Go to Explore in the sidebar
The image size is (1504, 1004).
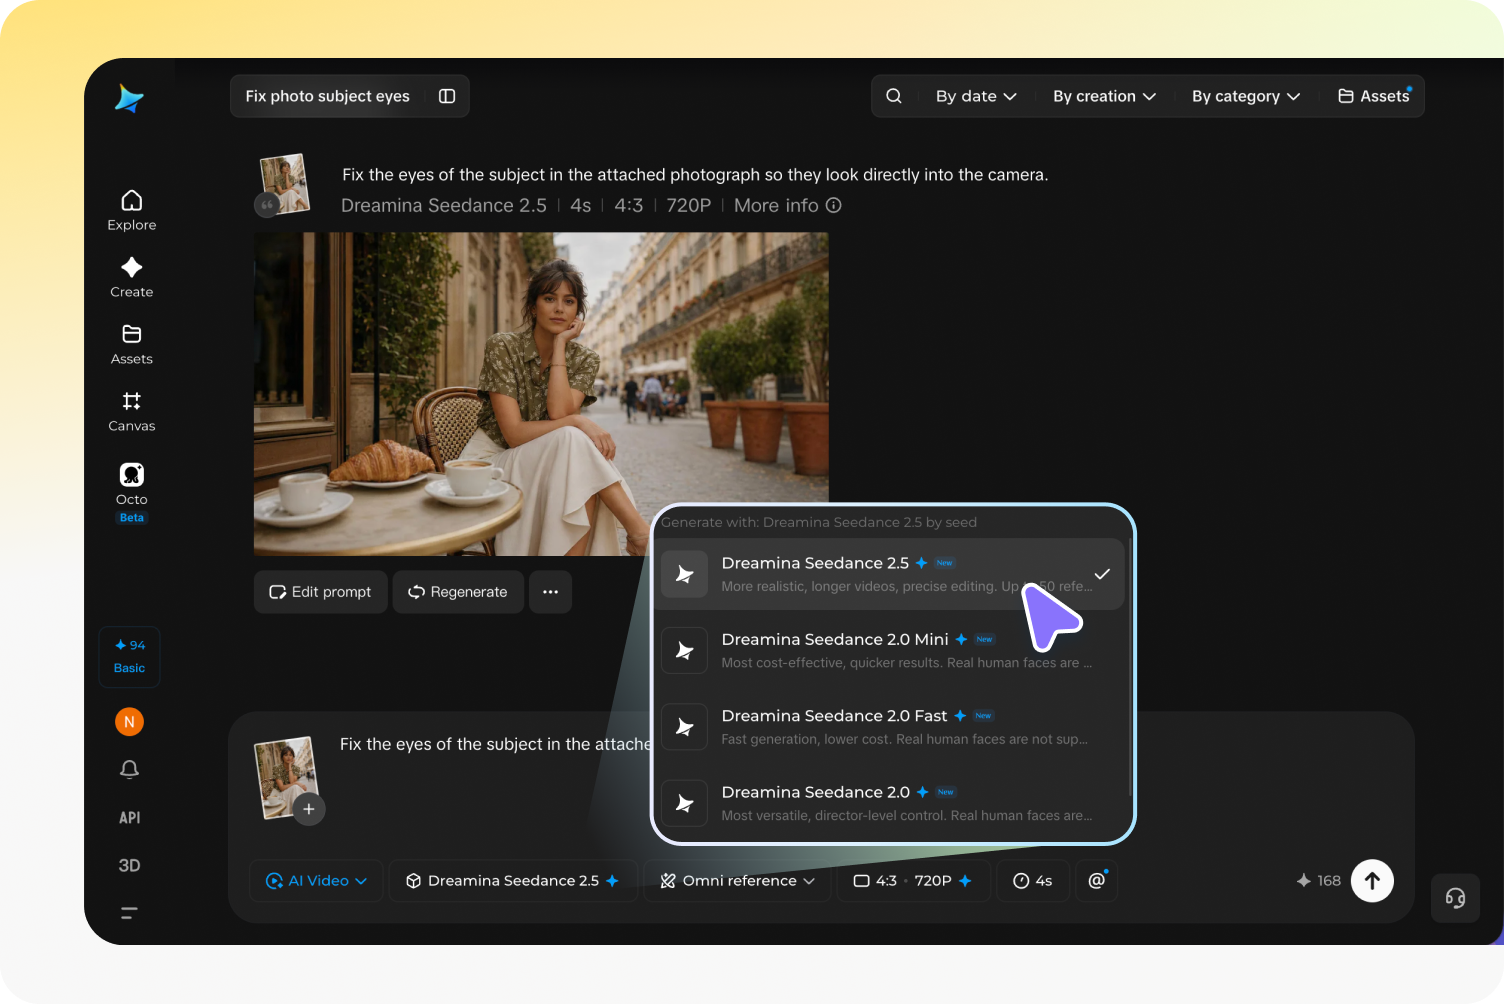[131, 210]
